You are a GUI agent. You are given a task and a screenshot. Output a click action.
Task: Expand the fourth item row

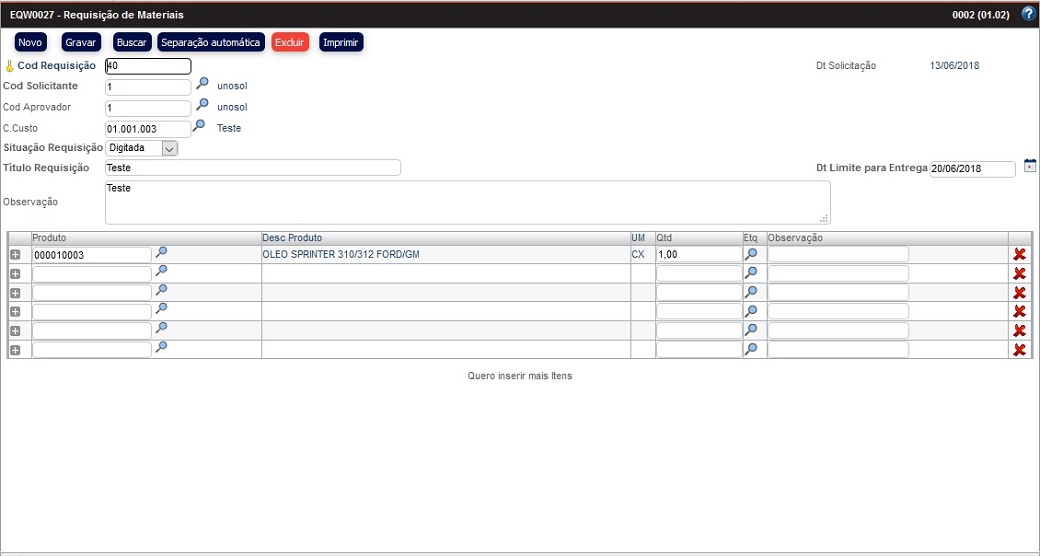[x=15, y=312]
